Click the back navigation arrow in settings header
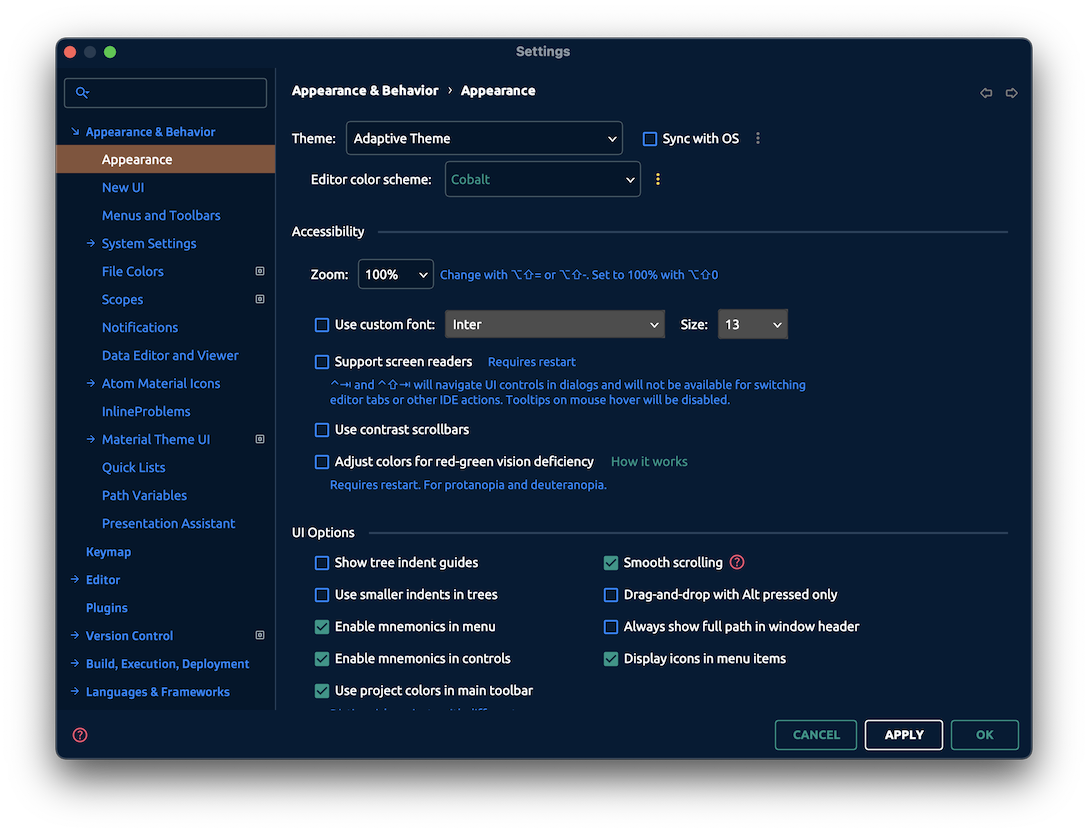 [986, 92]
